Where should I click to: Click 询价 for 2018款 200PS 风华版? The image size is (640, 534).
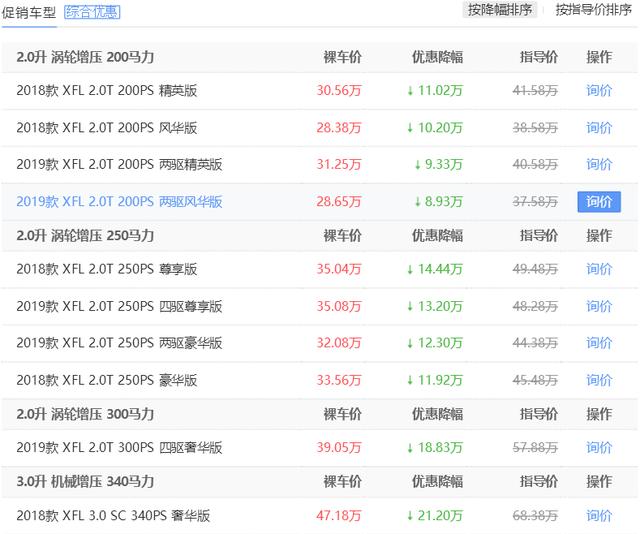pyautogui.click(x=599, y=128)
